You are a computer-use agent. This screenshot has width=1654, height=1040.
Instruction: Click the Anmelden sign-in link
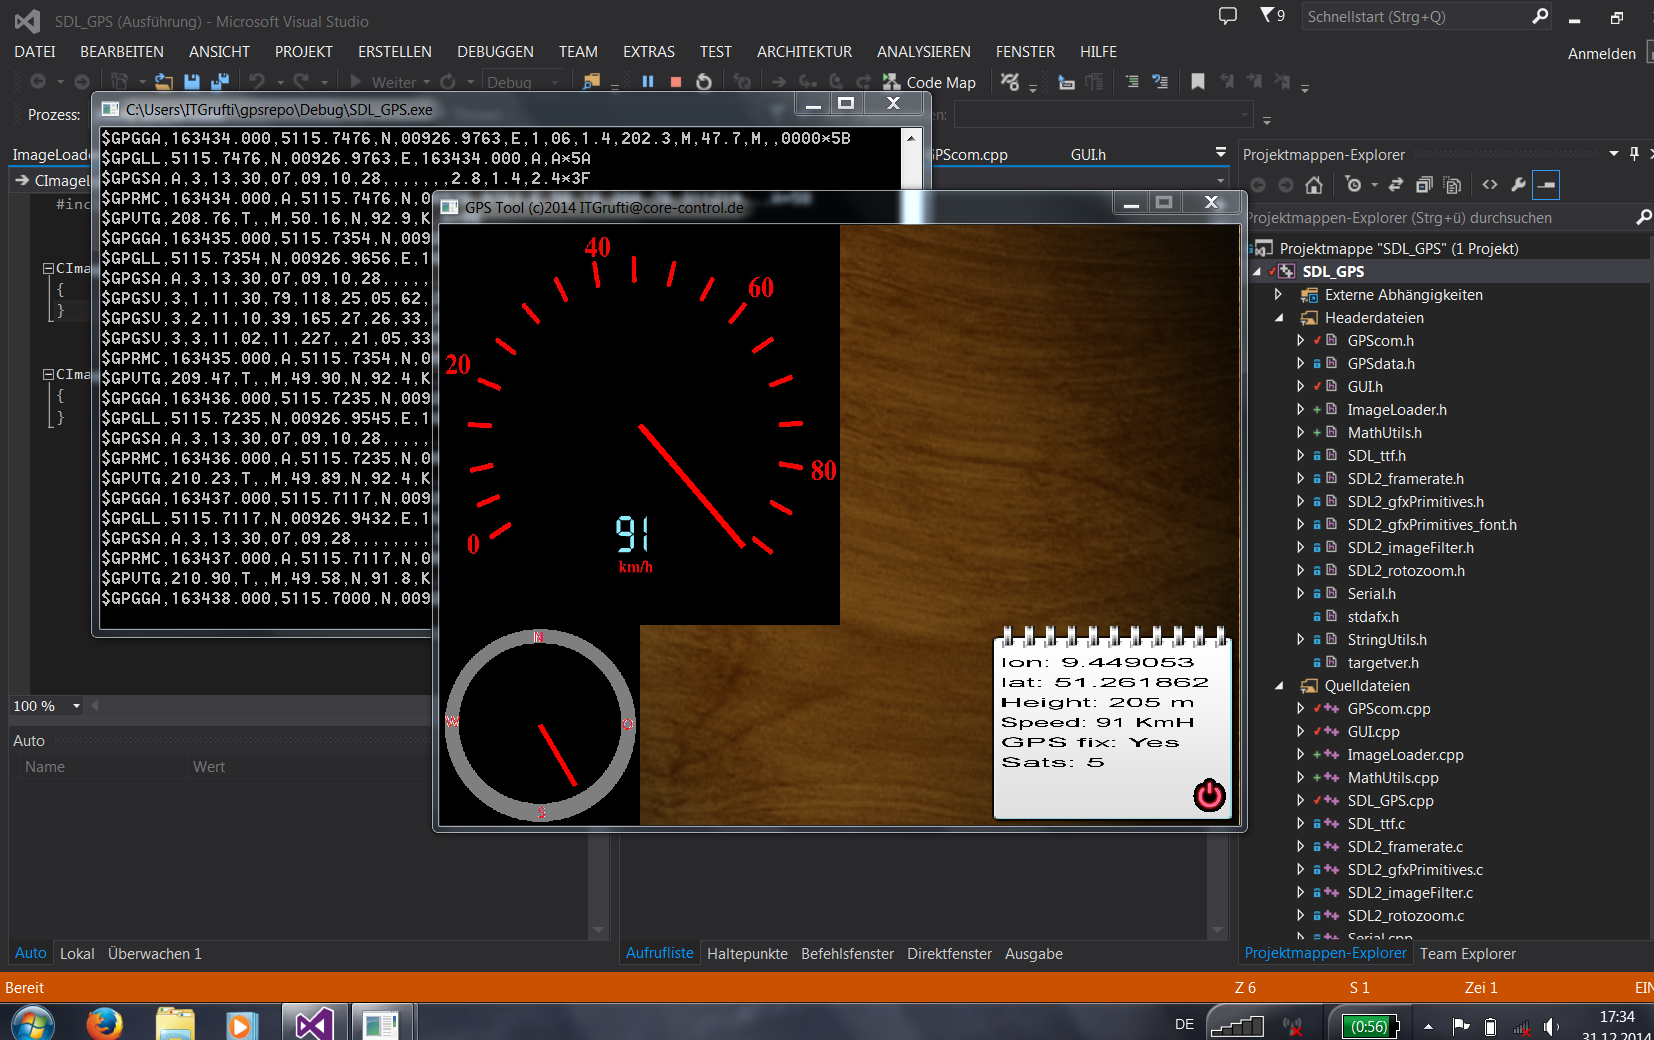(x=1601, y=54)
